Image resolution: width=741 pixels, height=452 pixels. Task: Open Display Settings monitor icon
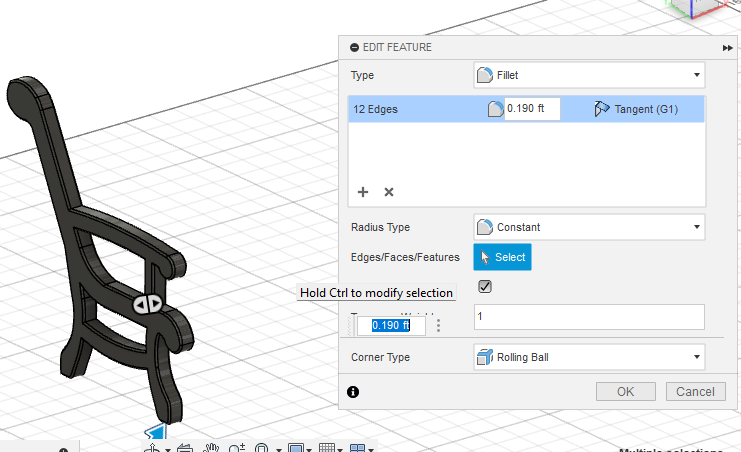pos(296,448)
